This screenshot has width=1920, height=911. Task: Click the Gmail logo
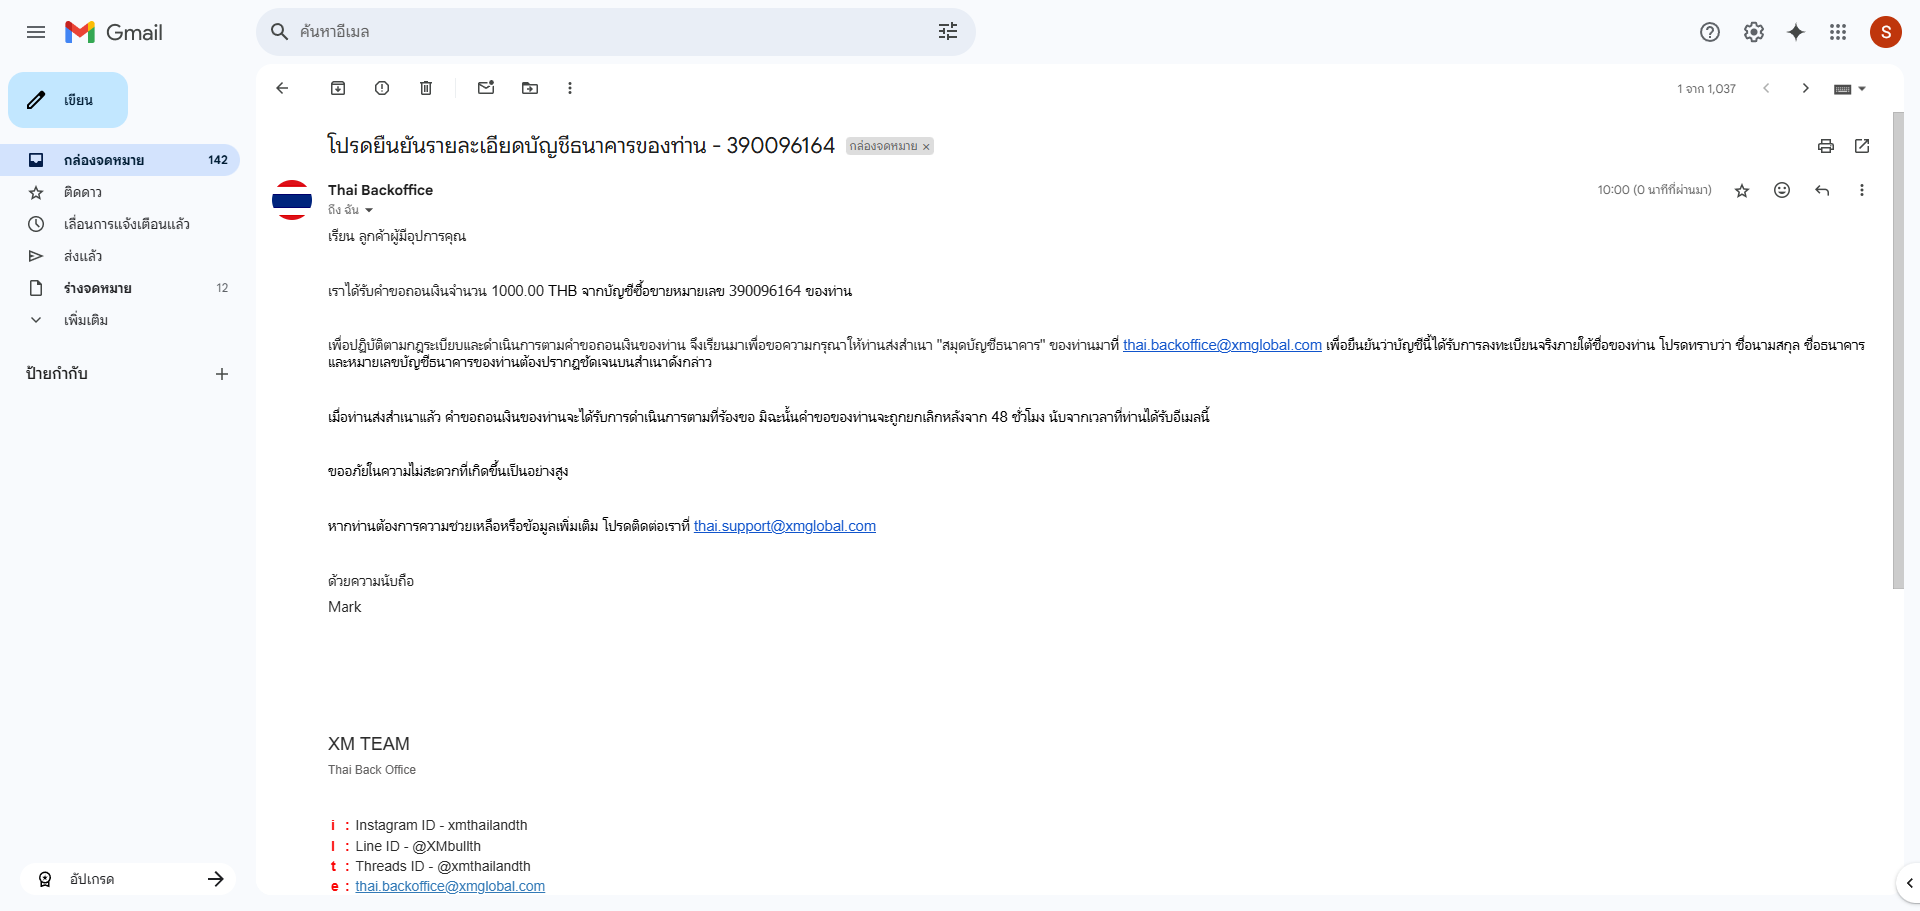[x=113, y=32]
